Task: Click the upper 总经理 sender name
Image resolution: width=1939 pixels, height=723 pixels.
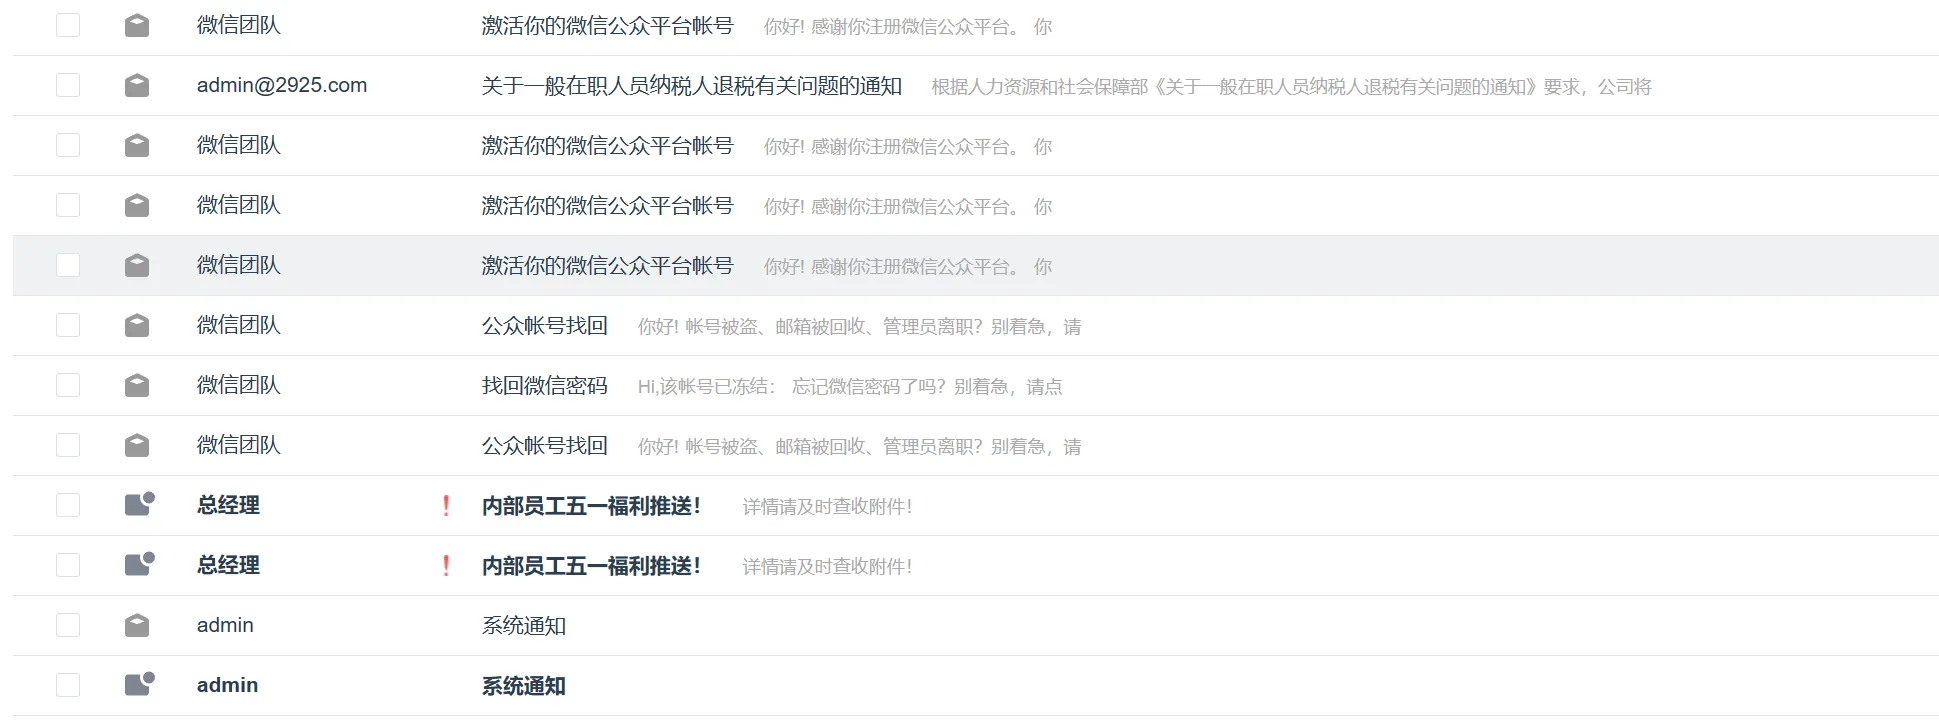Action: click(228, 505)
